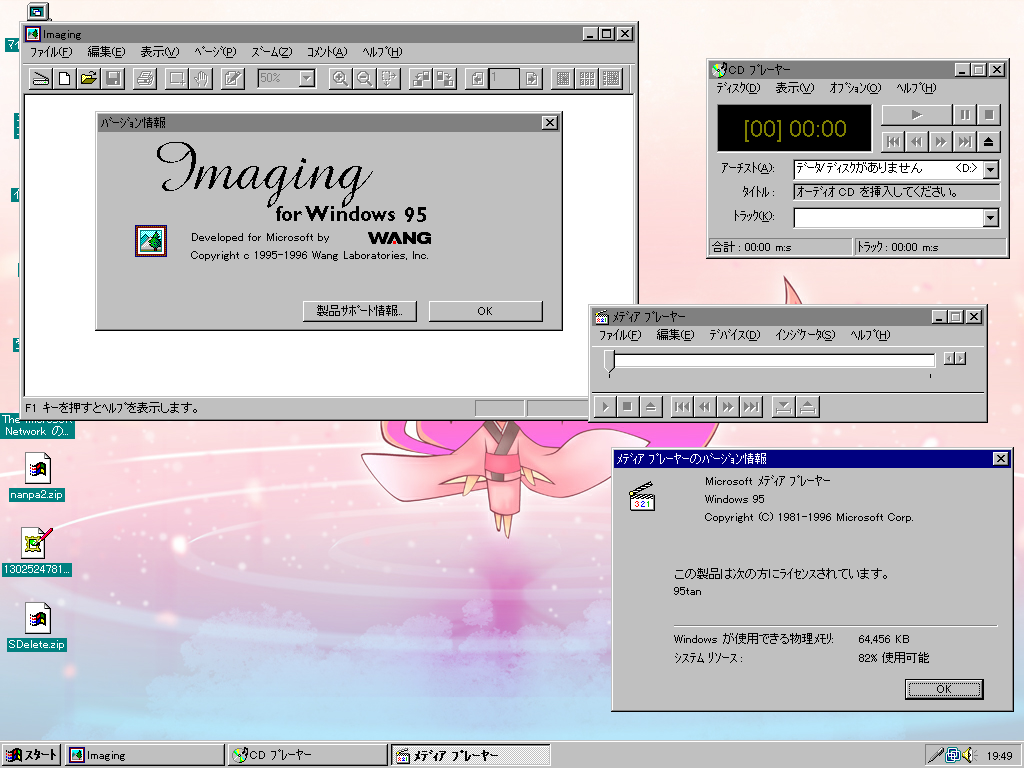The height and width of the screenshot is (768, 1024).
Task: Switch to one-page view icon in Imaging
Action: (563, 79)
